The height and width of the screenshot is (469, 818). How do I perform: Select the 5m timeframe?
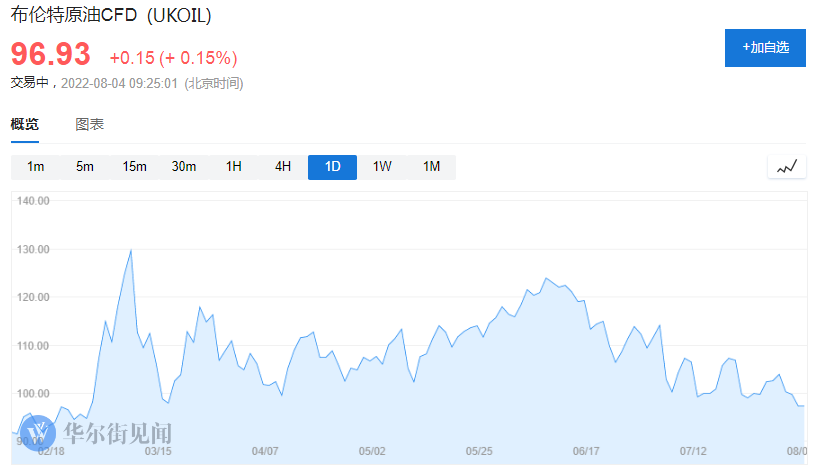point(85,167)
